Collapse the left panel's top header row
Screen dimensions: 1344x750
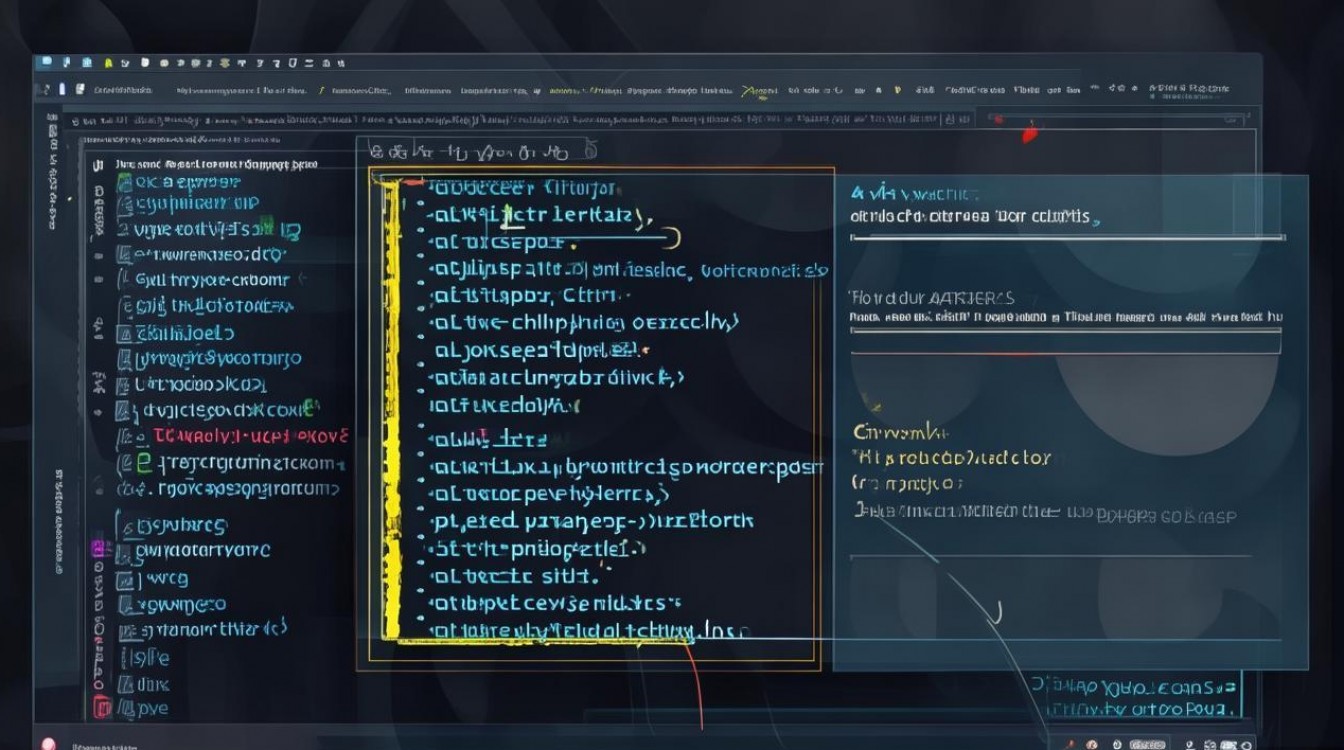pos(98,164)
